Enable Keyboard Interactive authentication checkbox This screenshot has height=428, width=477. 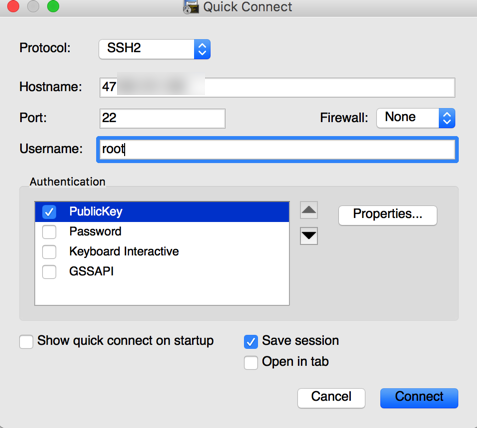[x=49, y=252]
